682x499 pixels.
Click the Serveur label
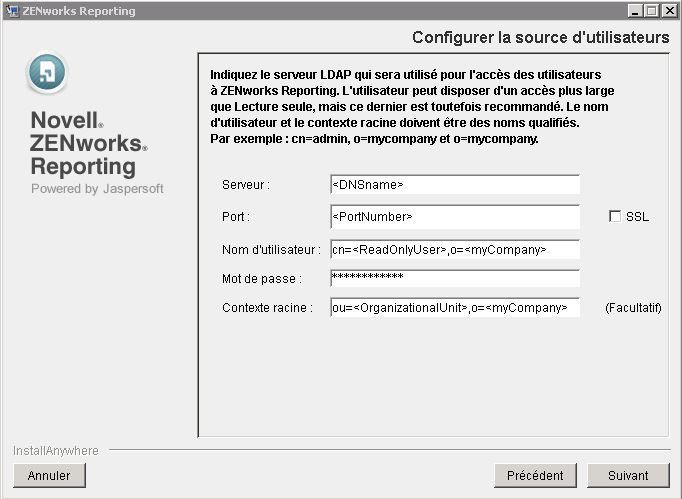pos(246,185)
